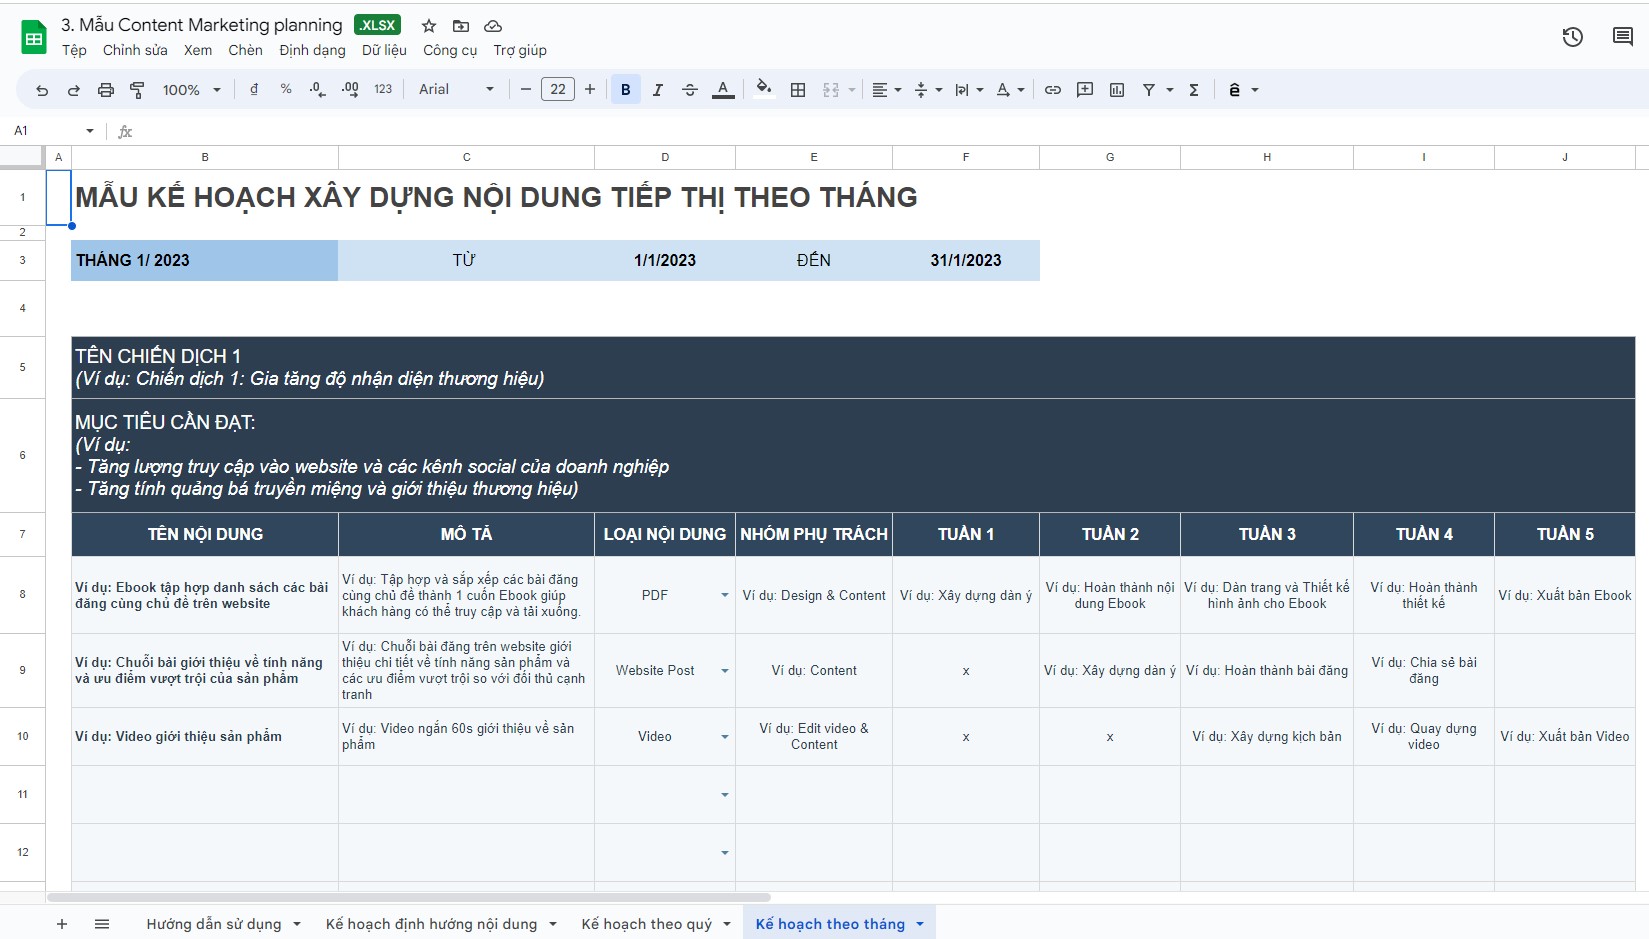Screen dimensions: 1649x939
Task: Apply currency format with the đ icon
Action: (254, 90)
